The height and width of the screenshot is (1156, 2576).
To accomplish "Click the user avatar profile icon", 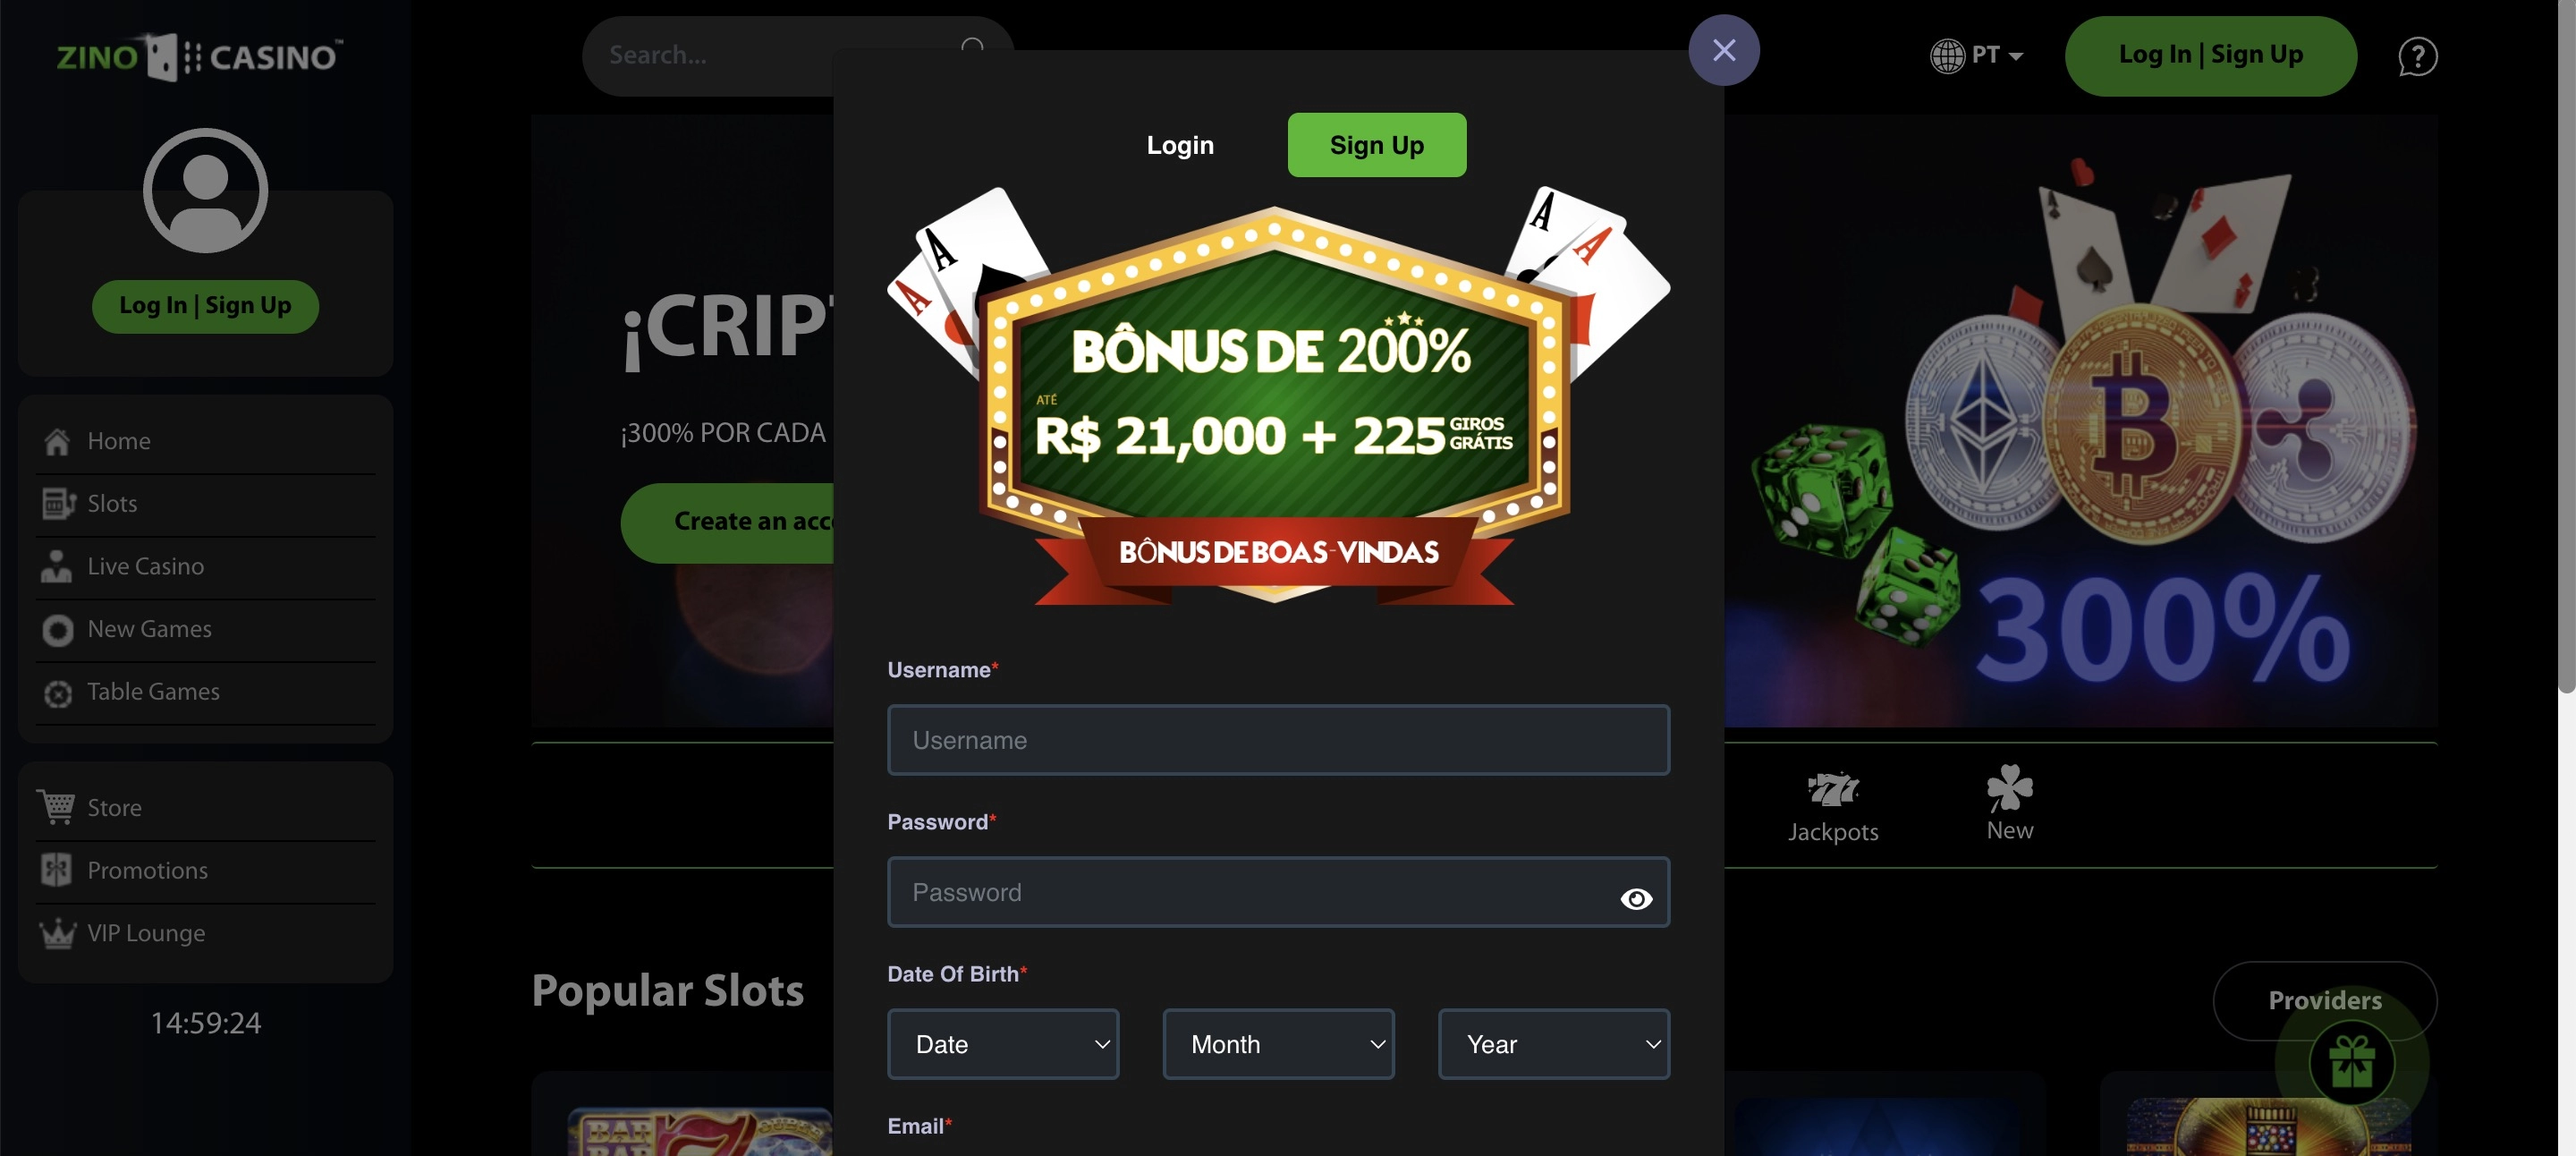I will [x=205, y=190].
